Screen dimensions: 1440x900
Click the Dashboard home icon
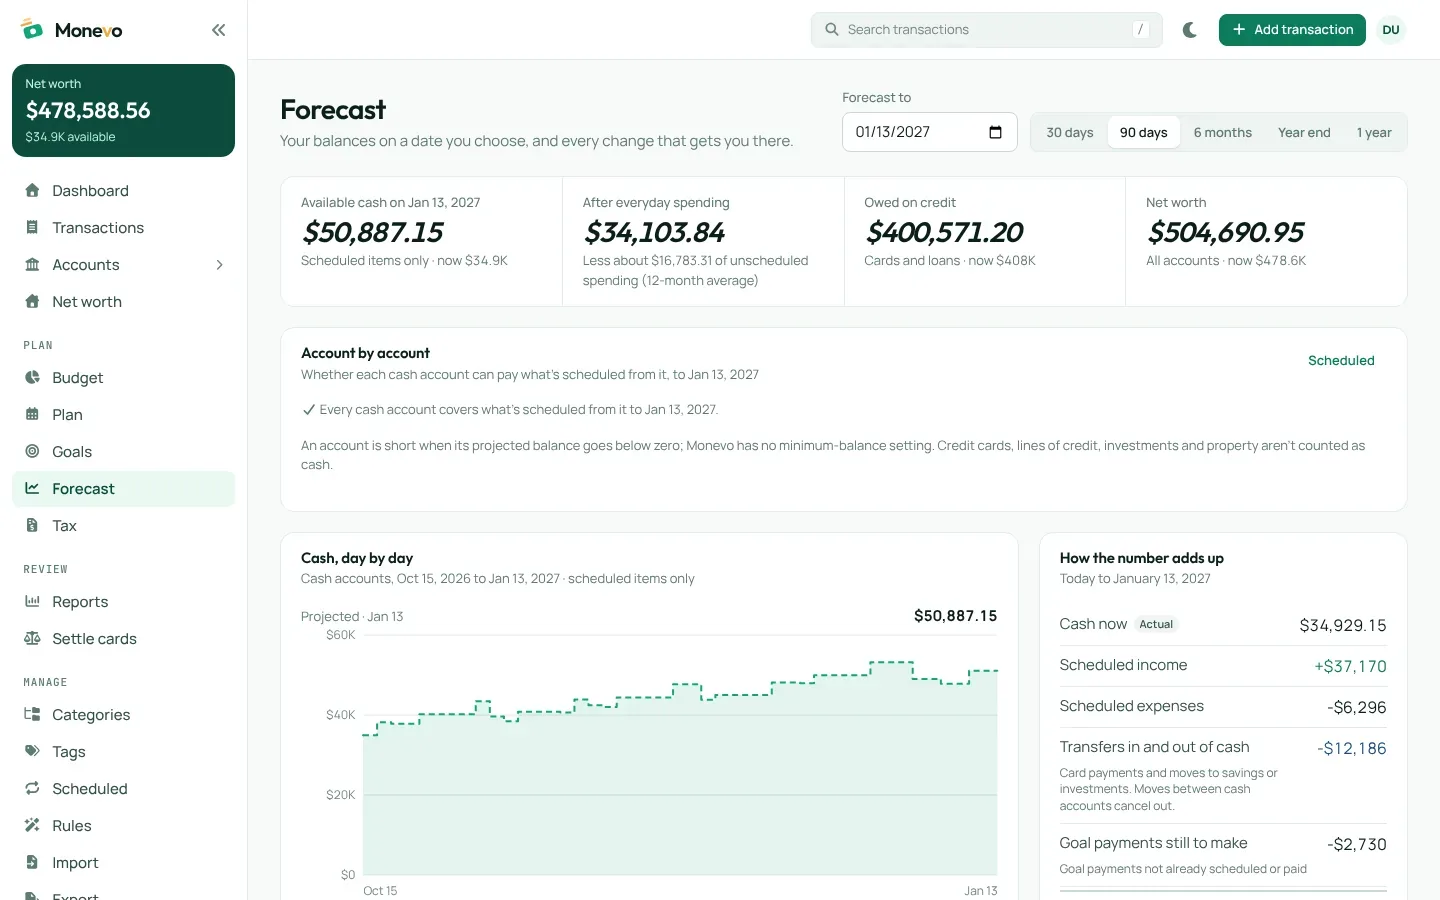coord(32,190)
